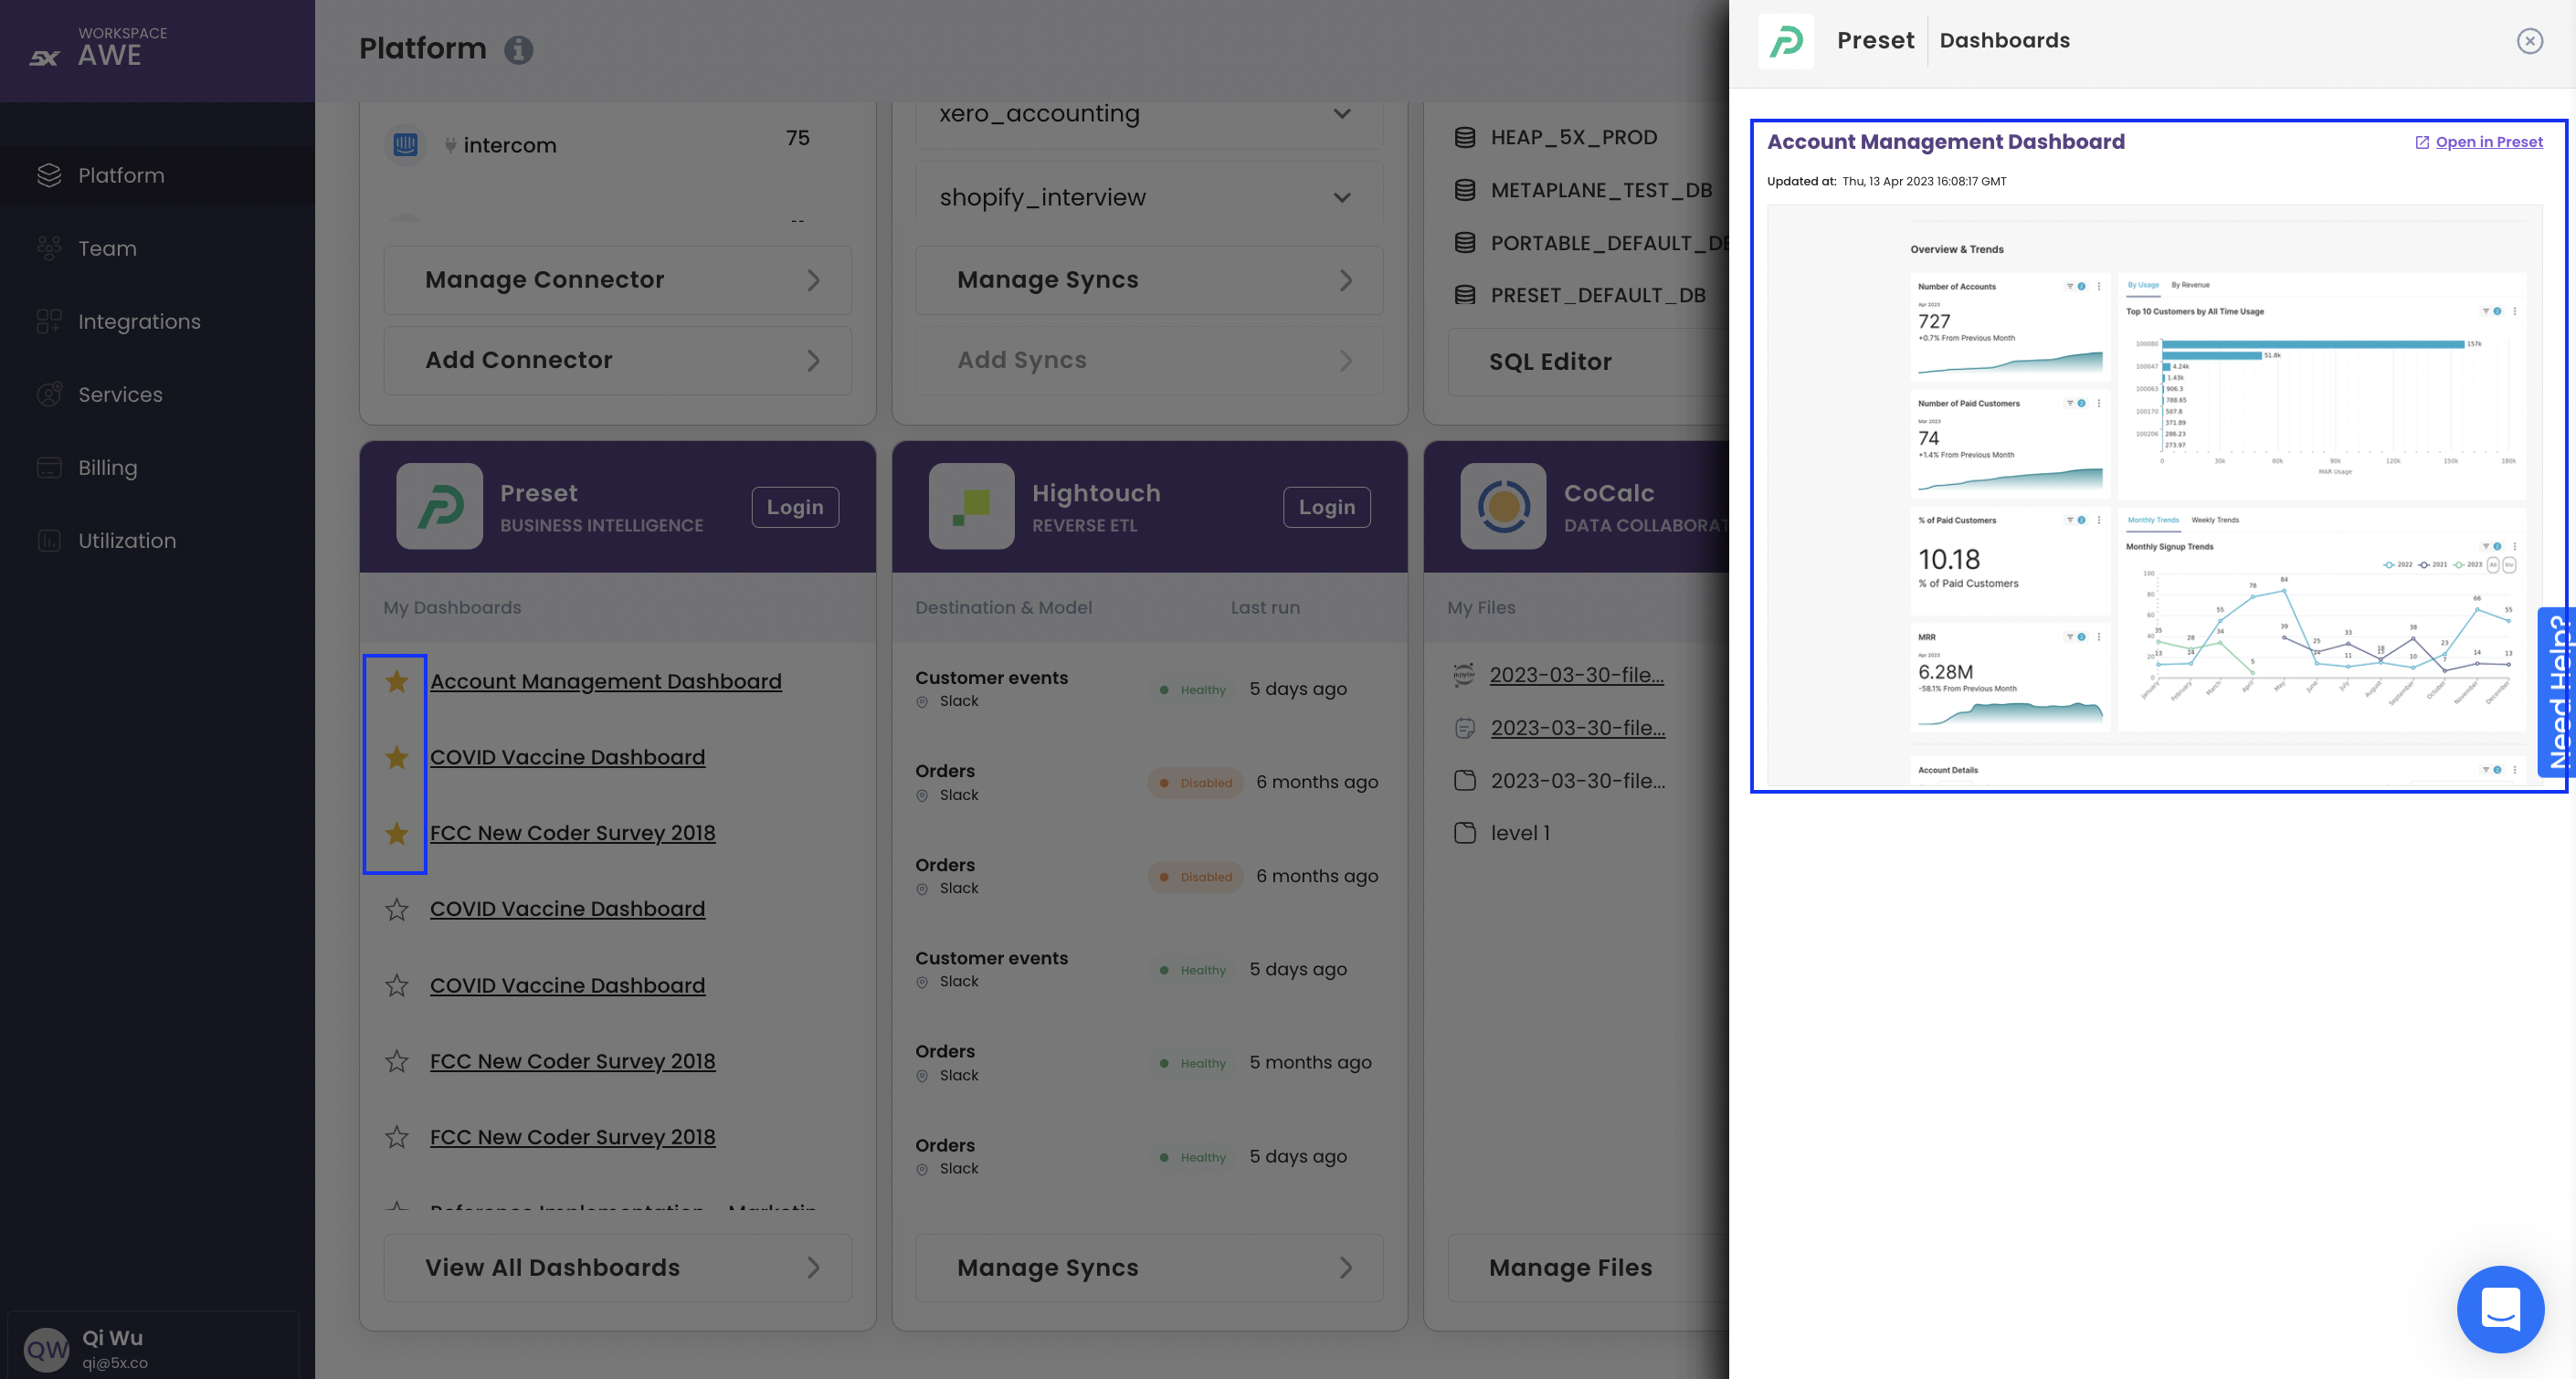2576x1379 pixels.
Task: Click the Billing sidebar icon
Action: pyautogui.click(x=49, y=468)
